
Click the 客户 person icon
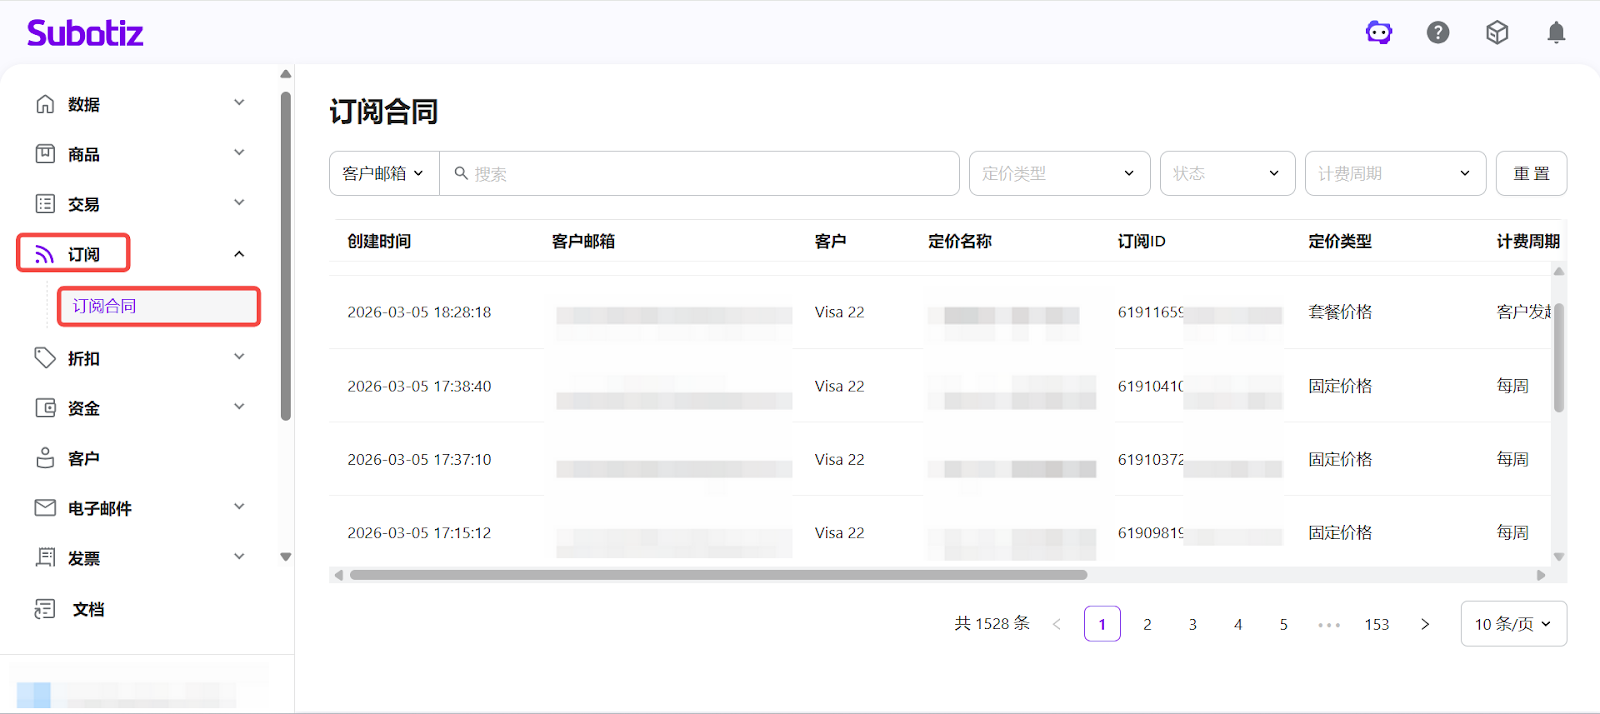[x=45, y=458]
